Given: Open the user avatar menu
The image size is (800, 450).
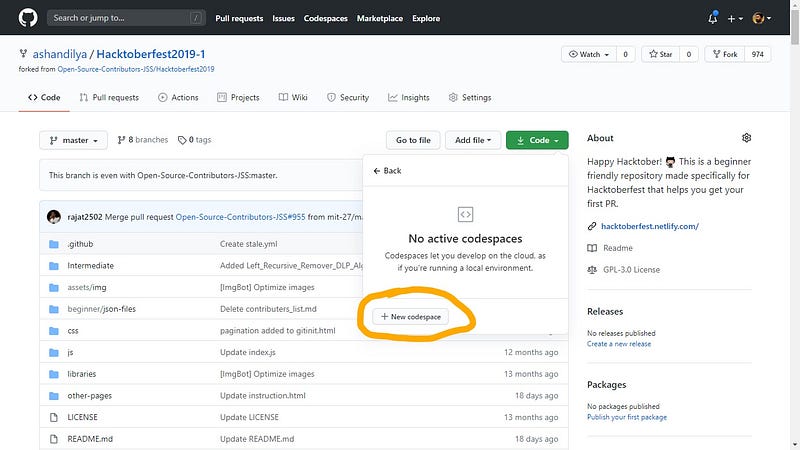Looking at the screenshot, I should [761, 18].
